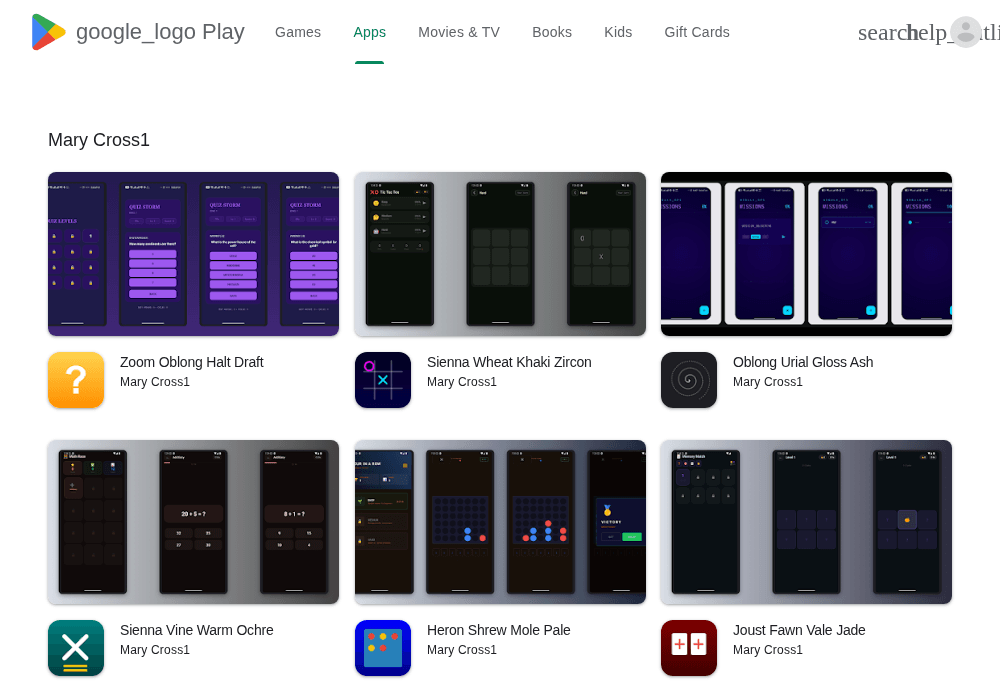Open the Gift Cards tab
The width and height of the screenshot is (1000, 700).
pos(697,32)
